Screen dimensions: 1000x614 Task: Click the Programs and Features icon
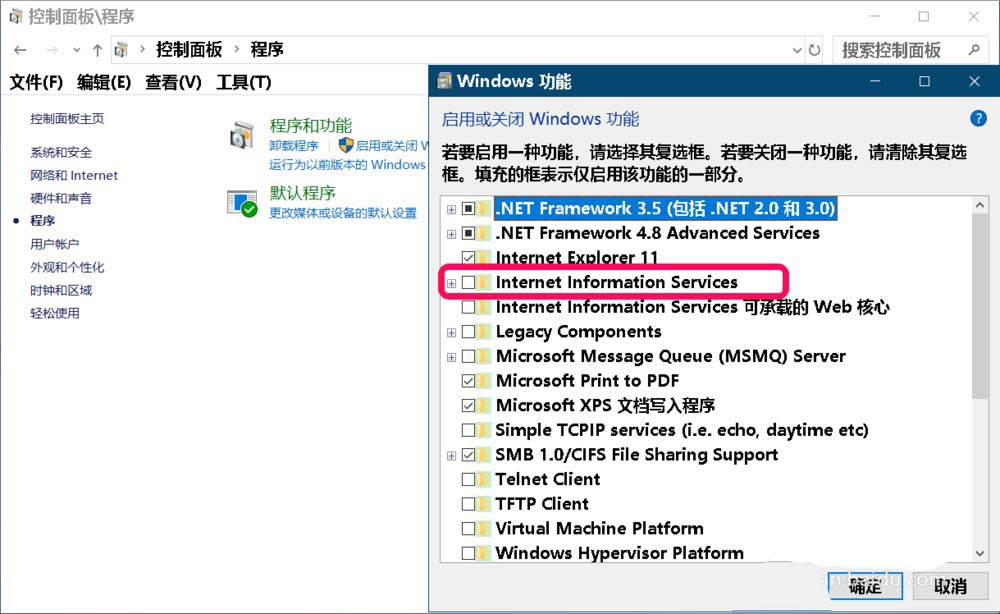(x=243, y=136)
